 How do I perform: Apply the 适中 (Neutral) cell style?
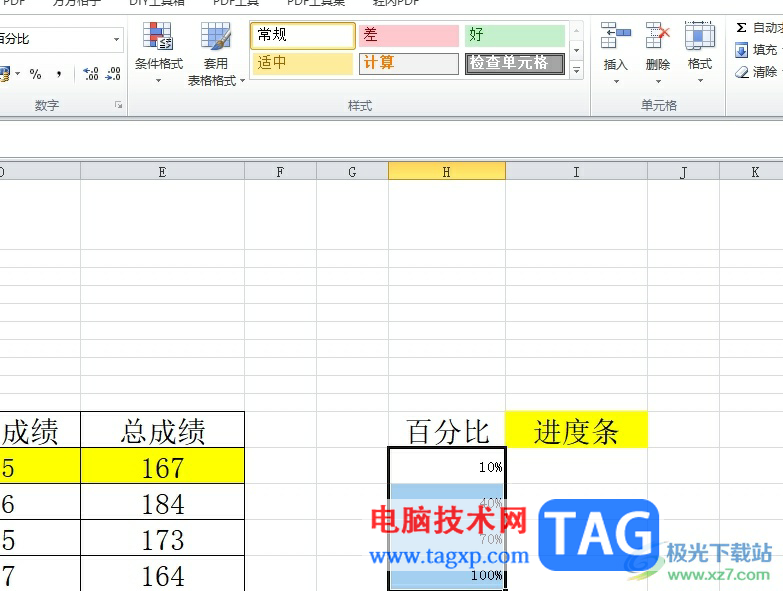303,63
